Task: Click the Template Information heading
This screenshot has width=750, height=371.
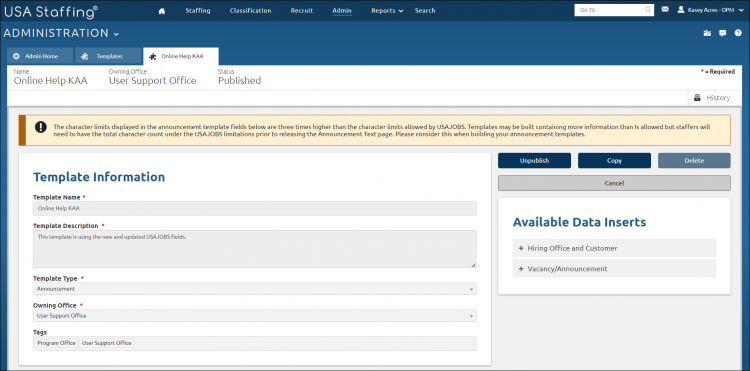Action: tap(99, 177)
